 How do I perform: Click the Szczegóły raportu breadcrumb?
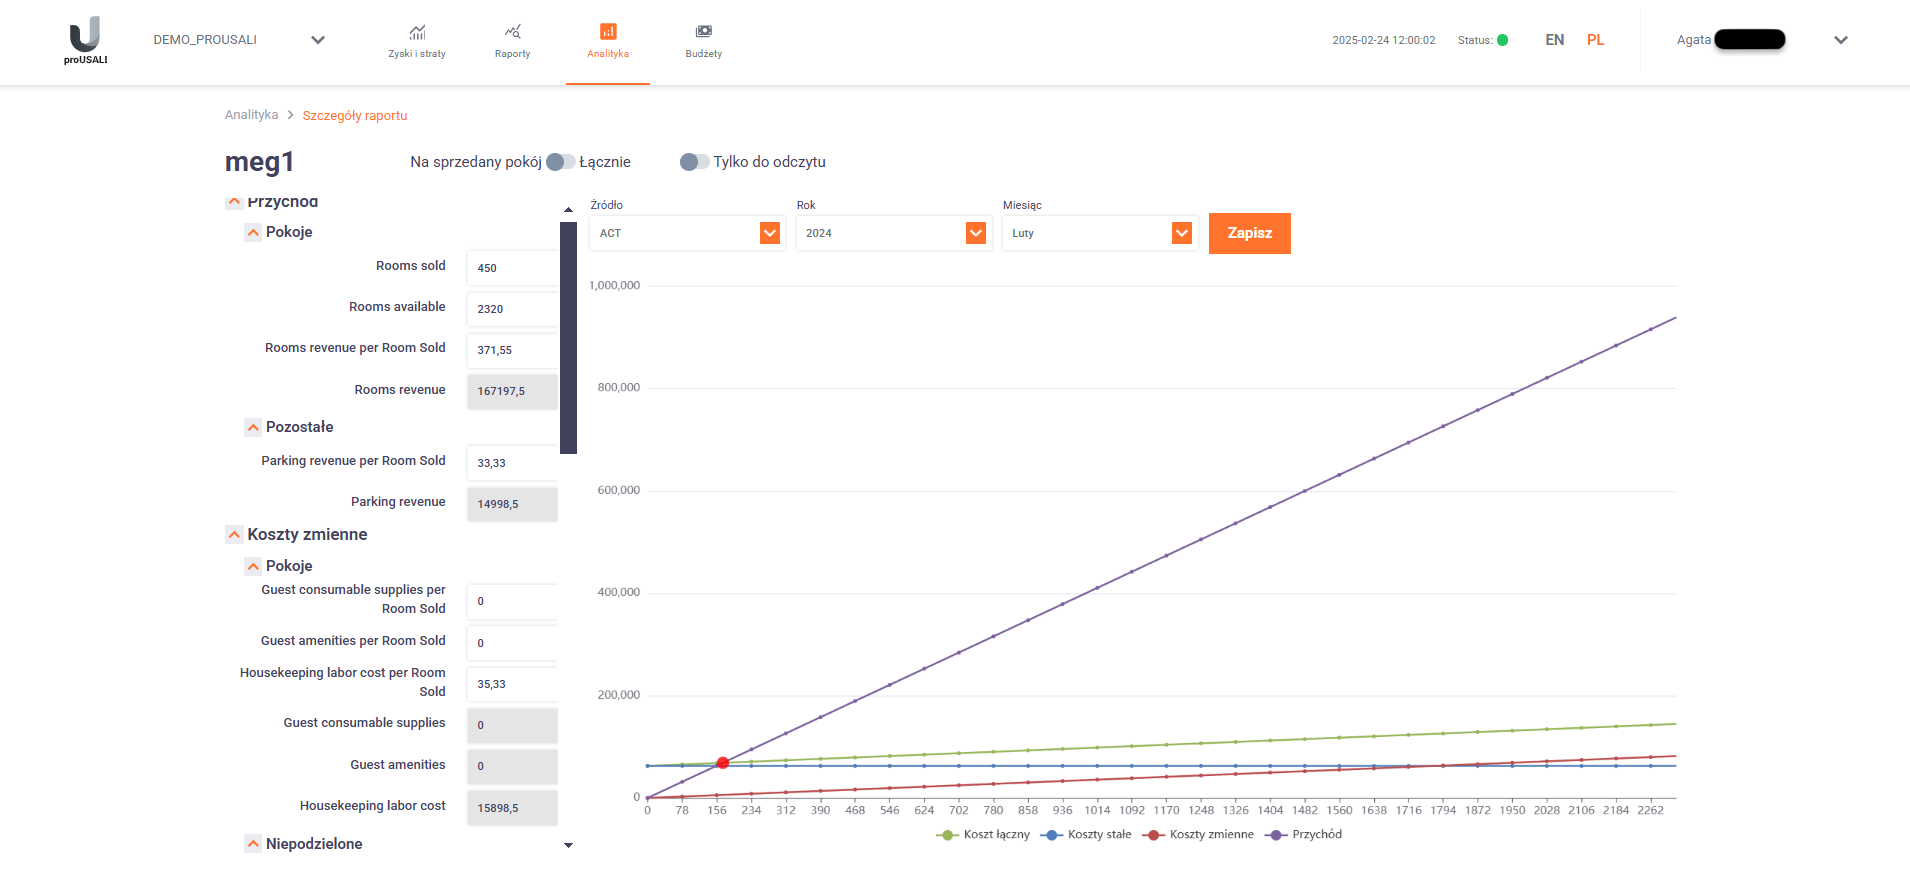pyautogui.click(x=355, y=115)
